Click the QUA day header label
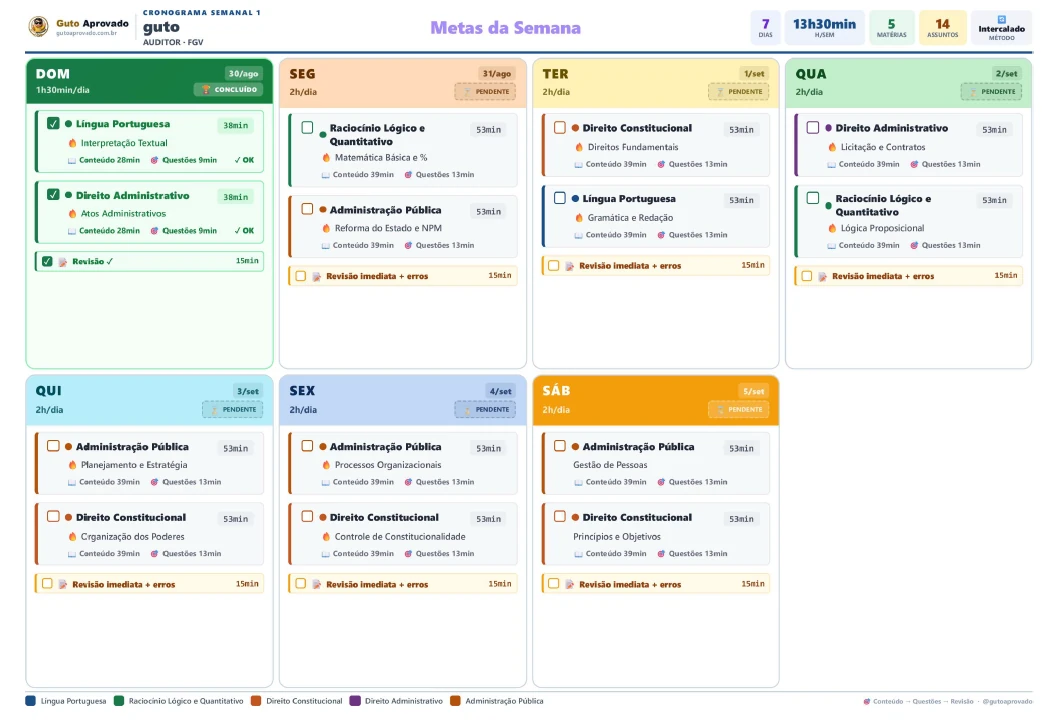 point(811,74)
